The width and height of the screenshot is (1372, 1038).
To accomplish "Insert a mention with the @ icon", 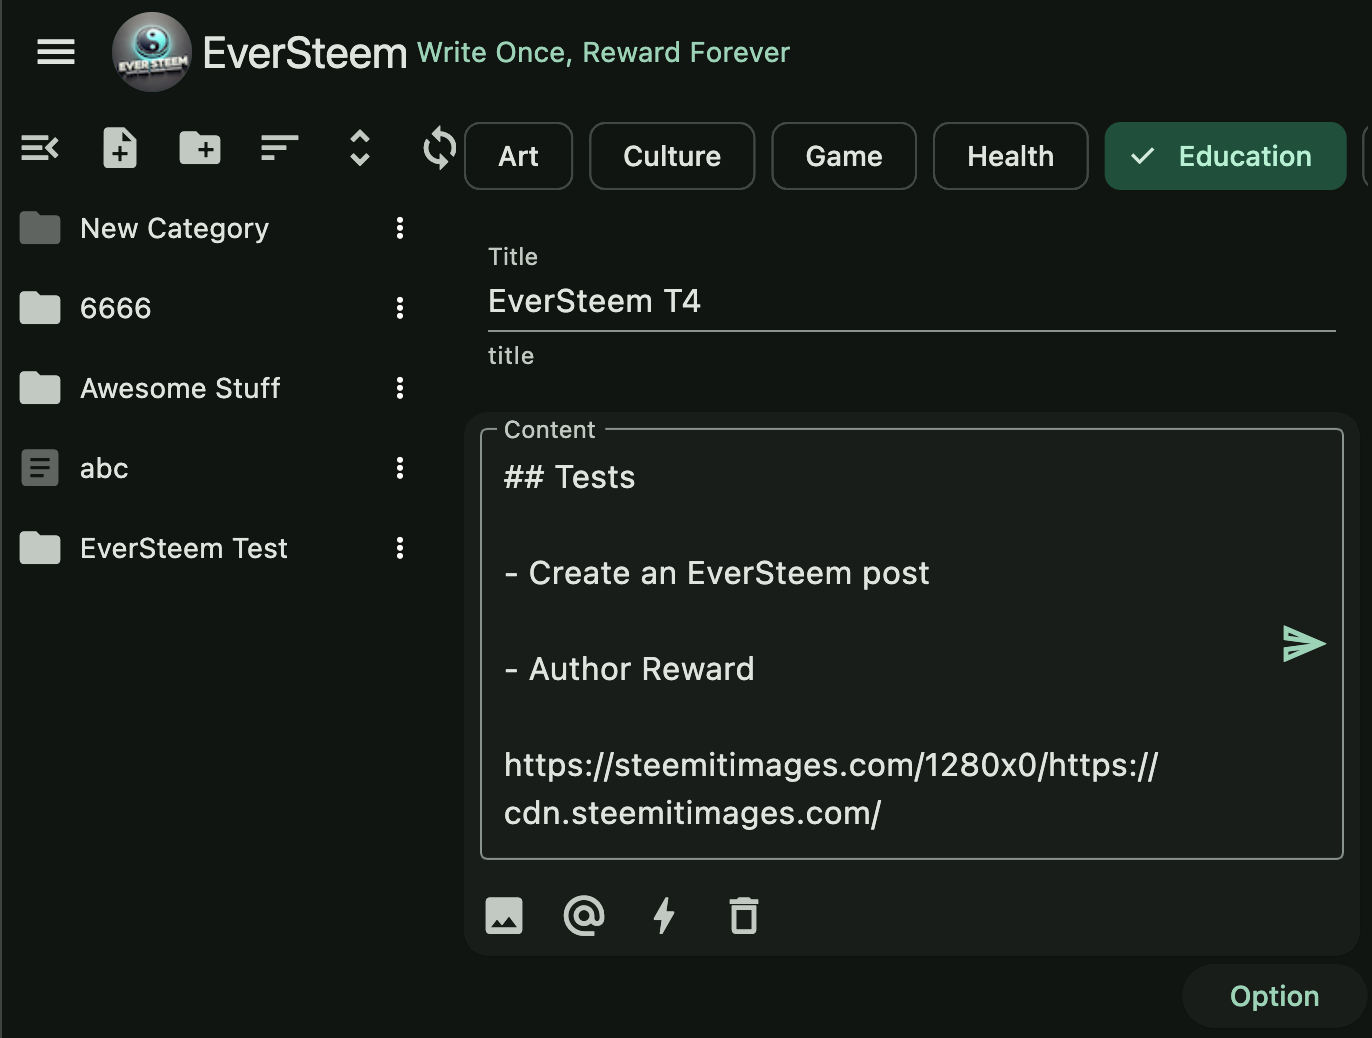I will click(x=584, y=915).
